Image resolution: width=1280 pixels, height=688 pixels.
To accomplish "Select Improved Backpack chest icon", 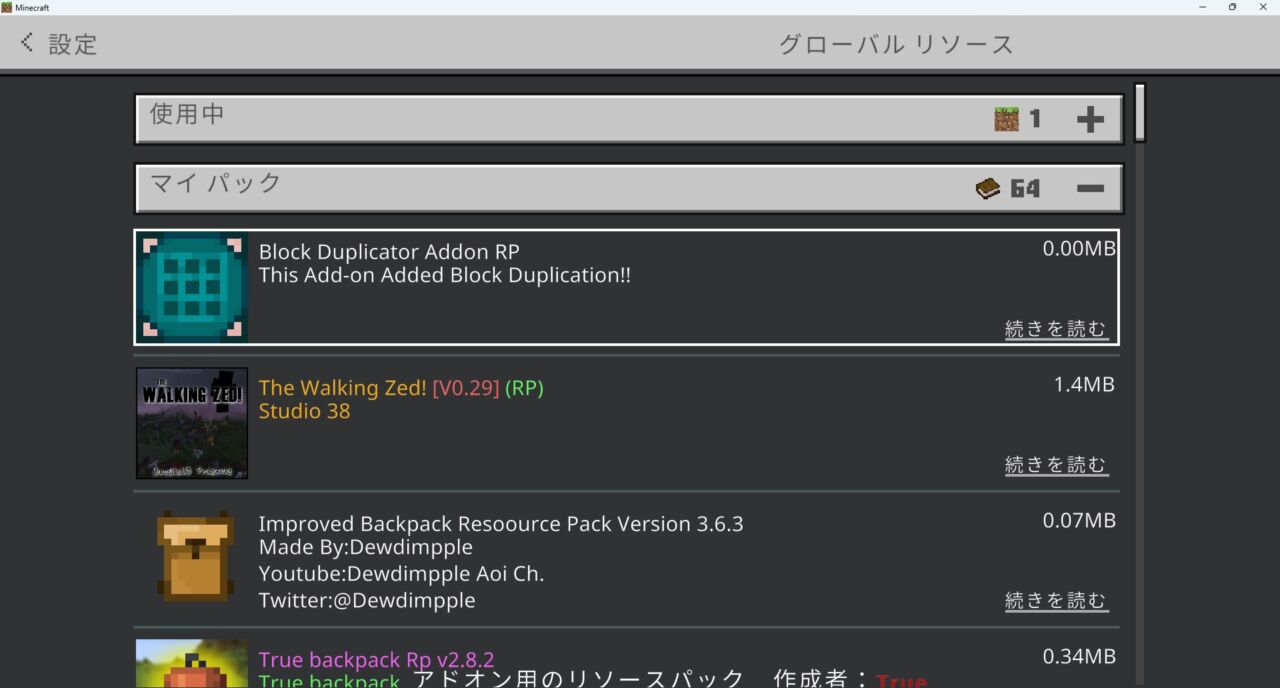I will pyautogui.click(x=195, y=557).
